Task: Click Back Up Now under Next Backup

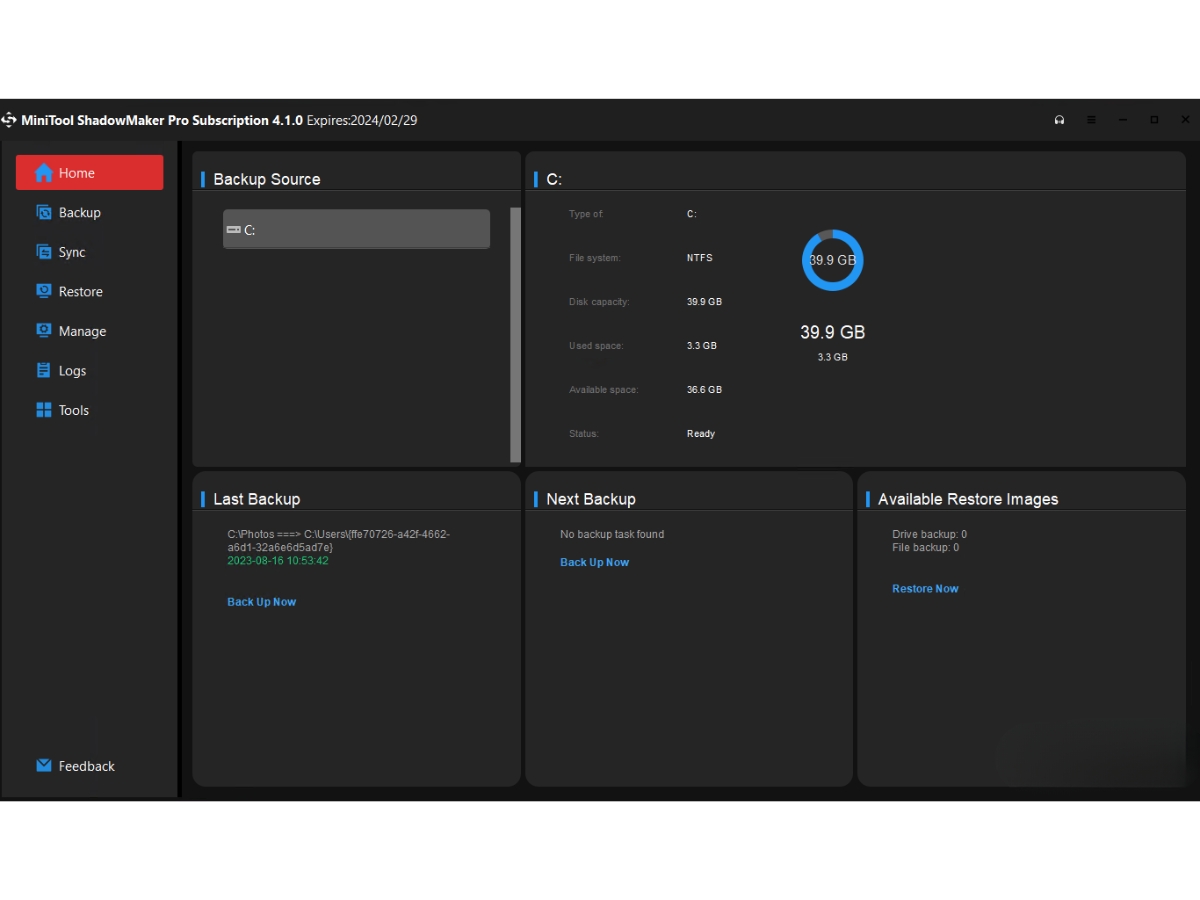Action: (x=595, y=562)
